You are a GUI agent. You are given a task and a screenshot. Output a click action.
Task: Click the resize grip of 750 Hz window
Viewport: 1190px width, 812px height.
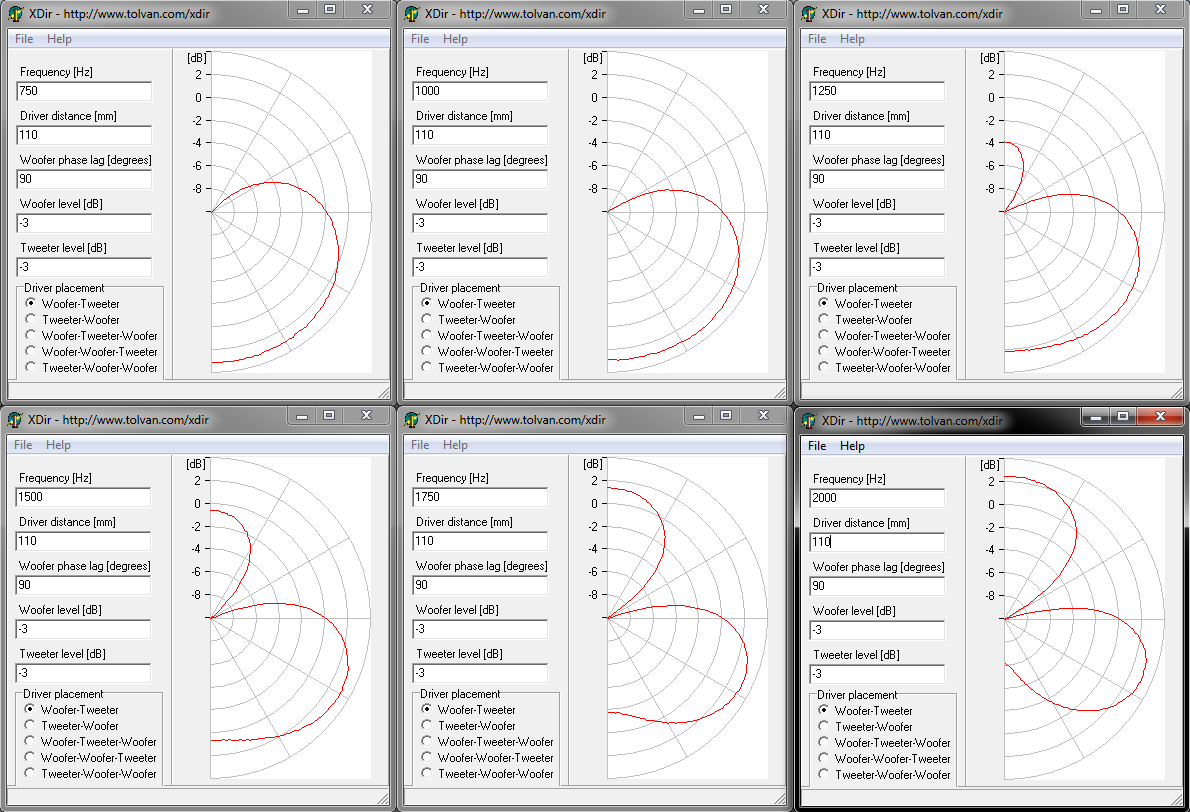(x=384, y=392)
